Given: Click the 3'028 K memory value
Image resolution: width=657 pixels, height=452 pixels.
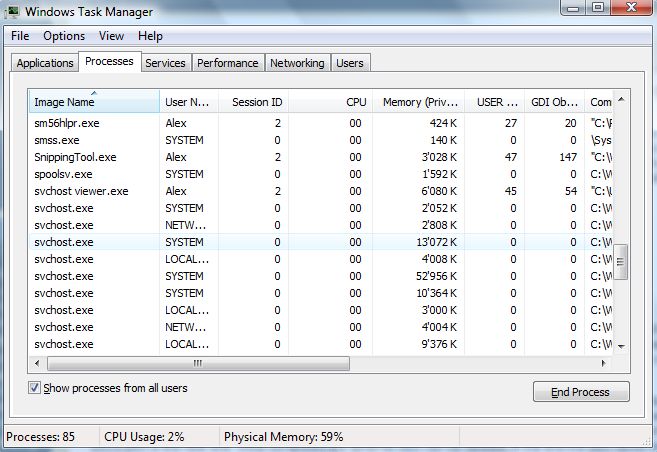Looking at the screenshot, I should (440, 157).
